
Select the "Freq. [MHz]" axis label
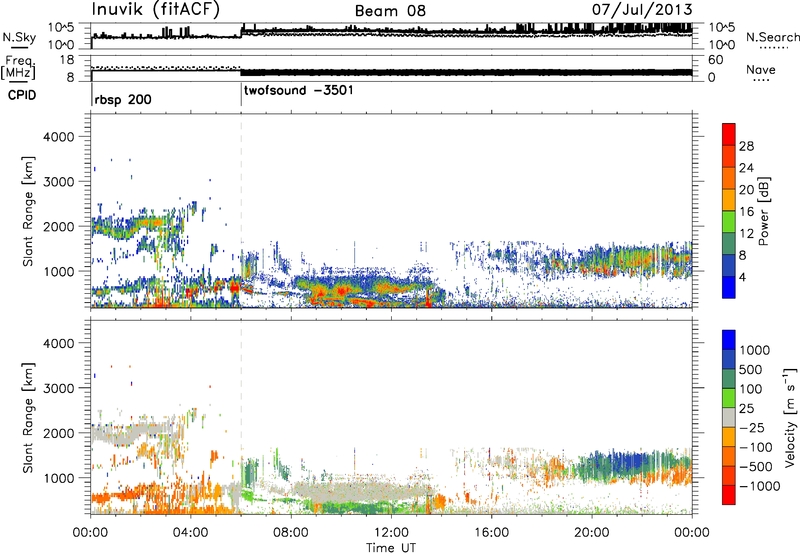pos(19,67)
